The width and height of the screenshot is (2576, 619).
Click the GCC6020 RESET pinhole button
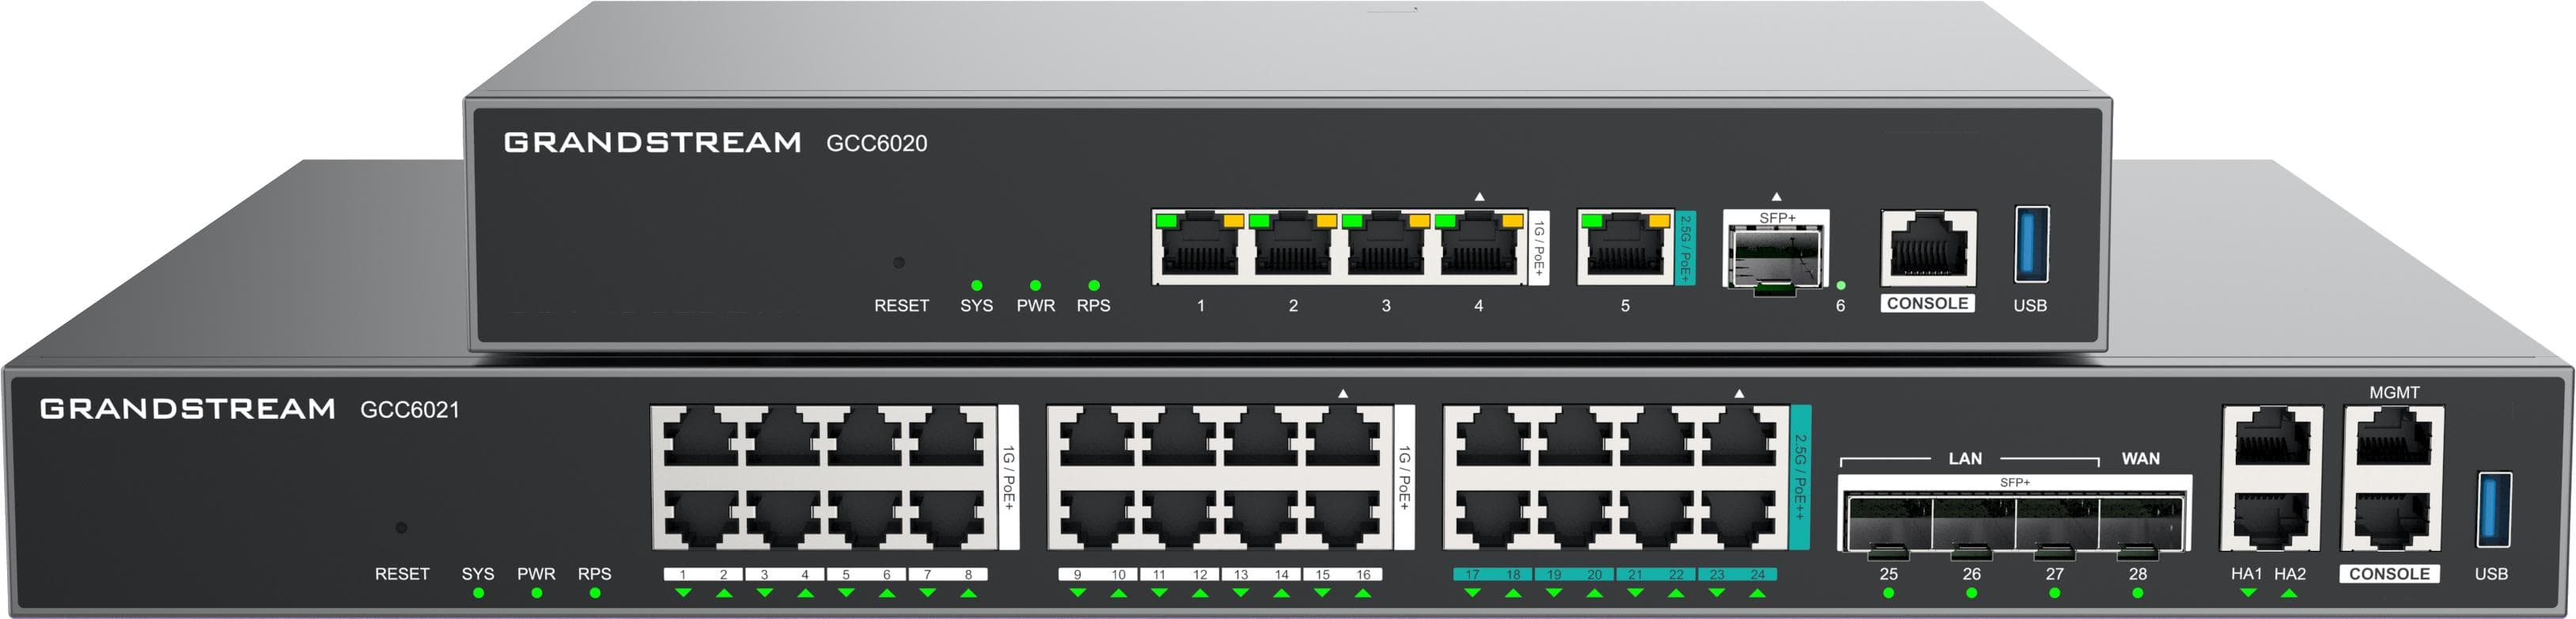coord(898,263)
